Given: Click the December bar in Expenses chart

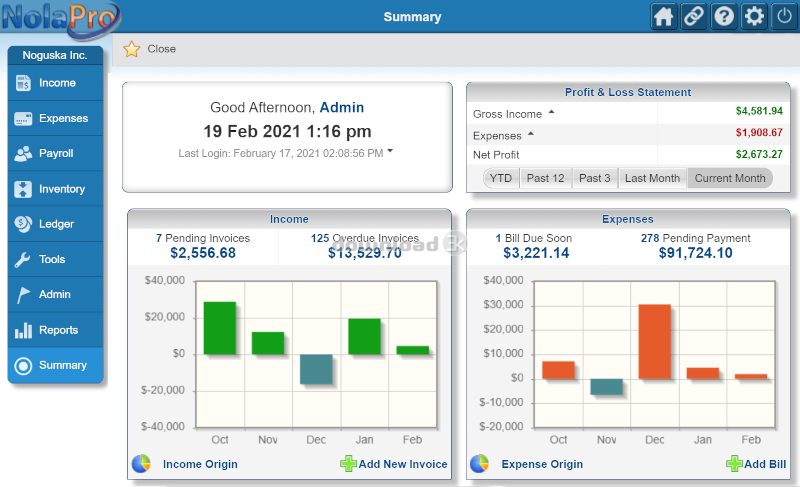Looking at the screenshot, I should pos(654,341).
